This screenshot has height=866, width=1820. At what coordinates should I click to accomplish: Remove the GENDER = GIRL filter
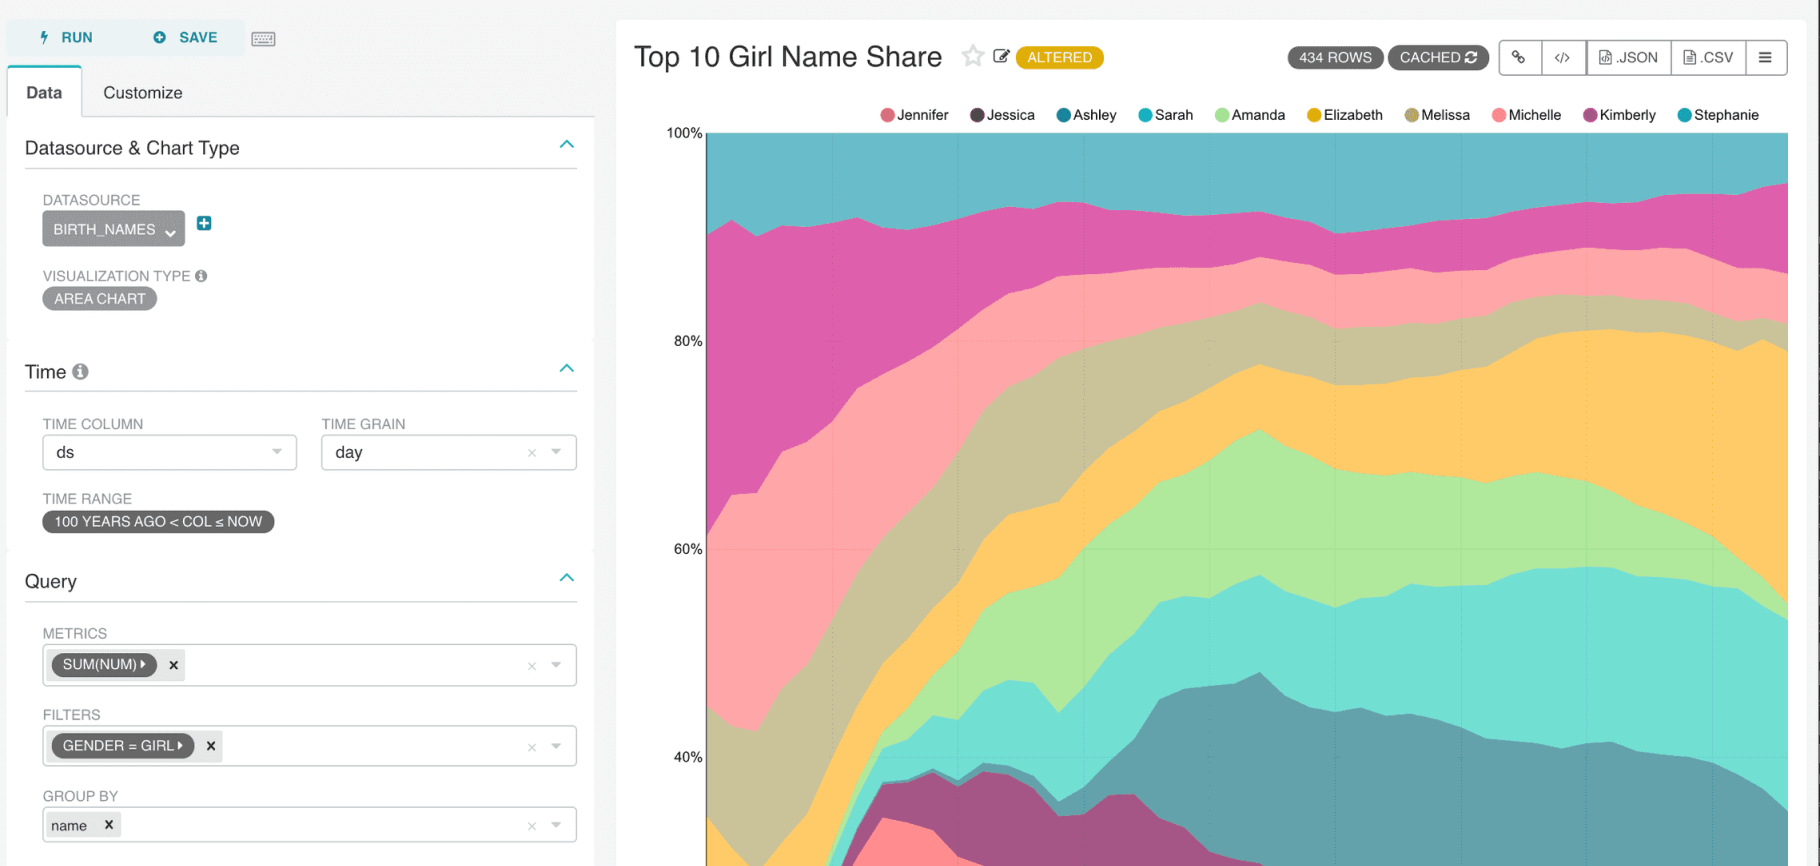[x=211, y=746]
